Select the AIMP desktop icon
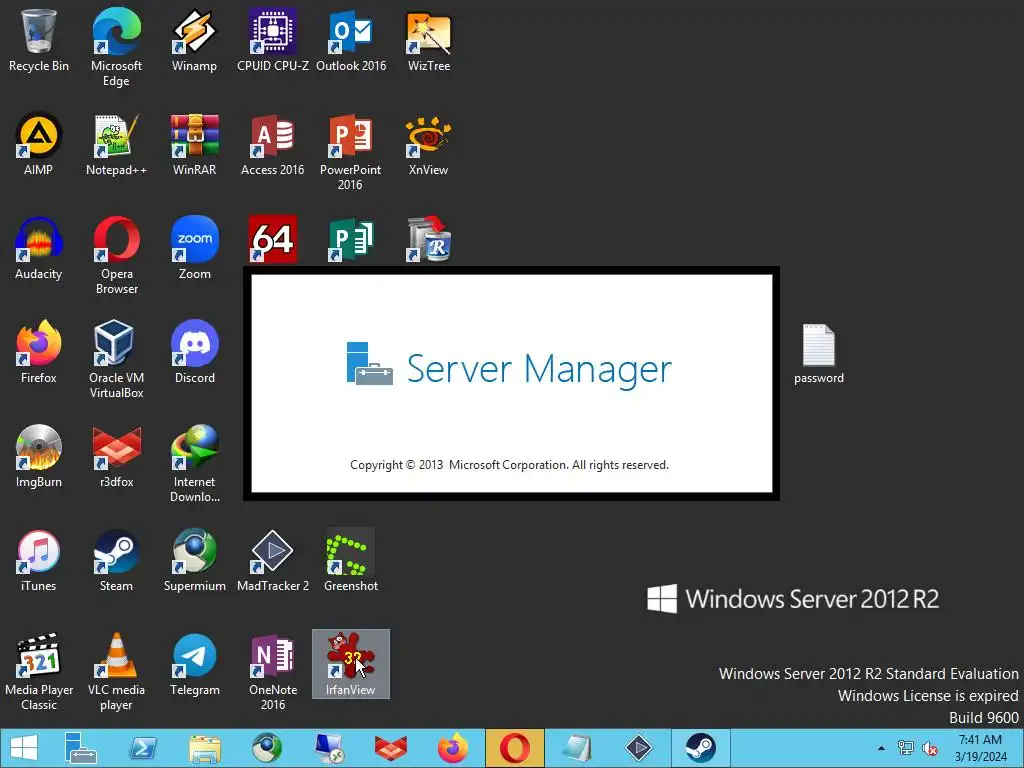 (x=39, y=144)
